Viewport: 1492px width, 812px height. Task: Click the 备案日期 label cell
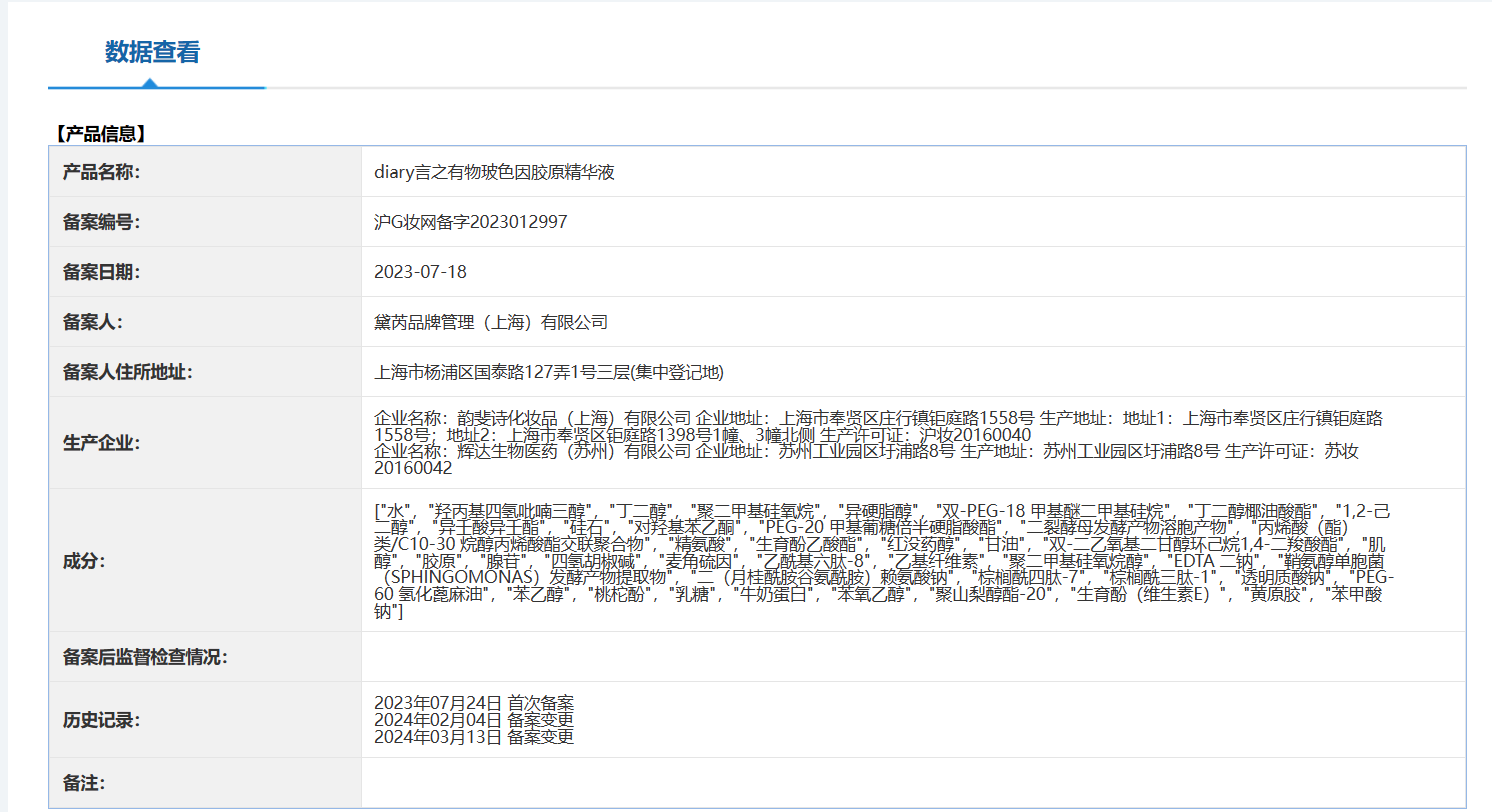click(205, 272)
